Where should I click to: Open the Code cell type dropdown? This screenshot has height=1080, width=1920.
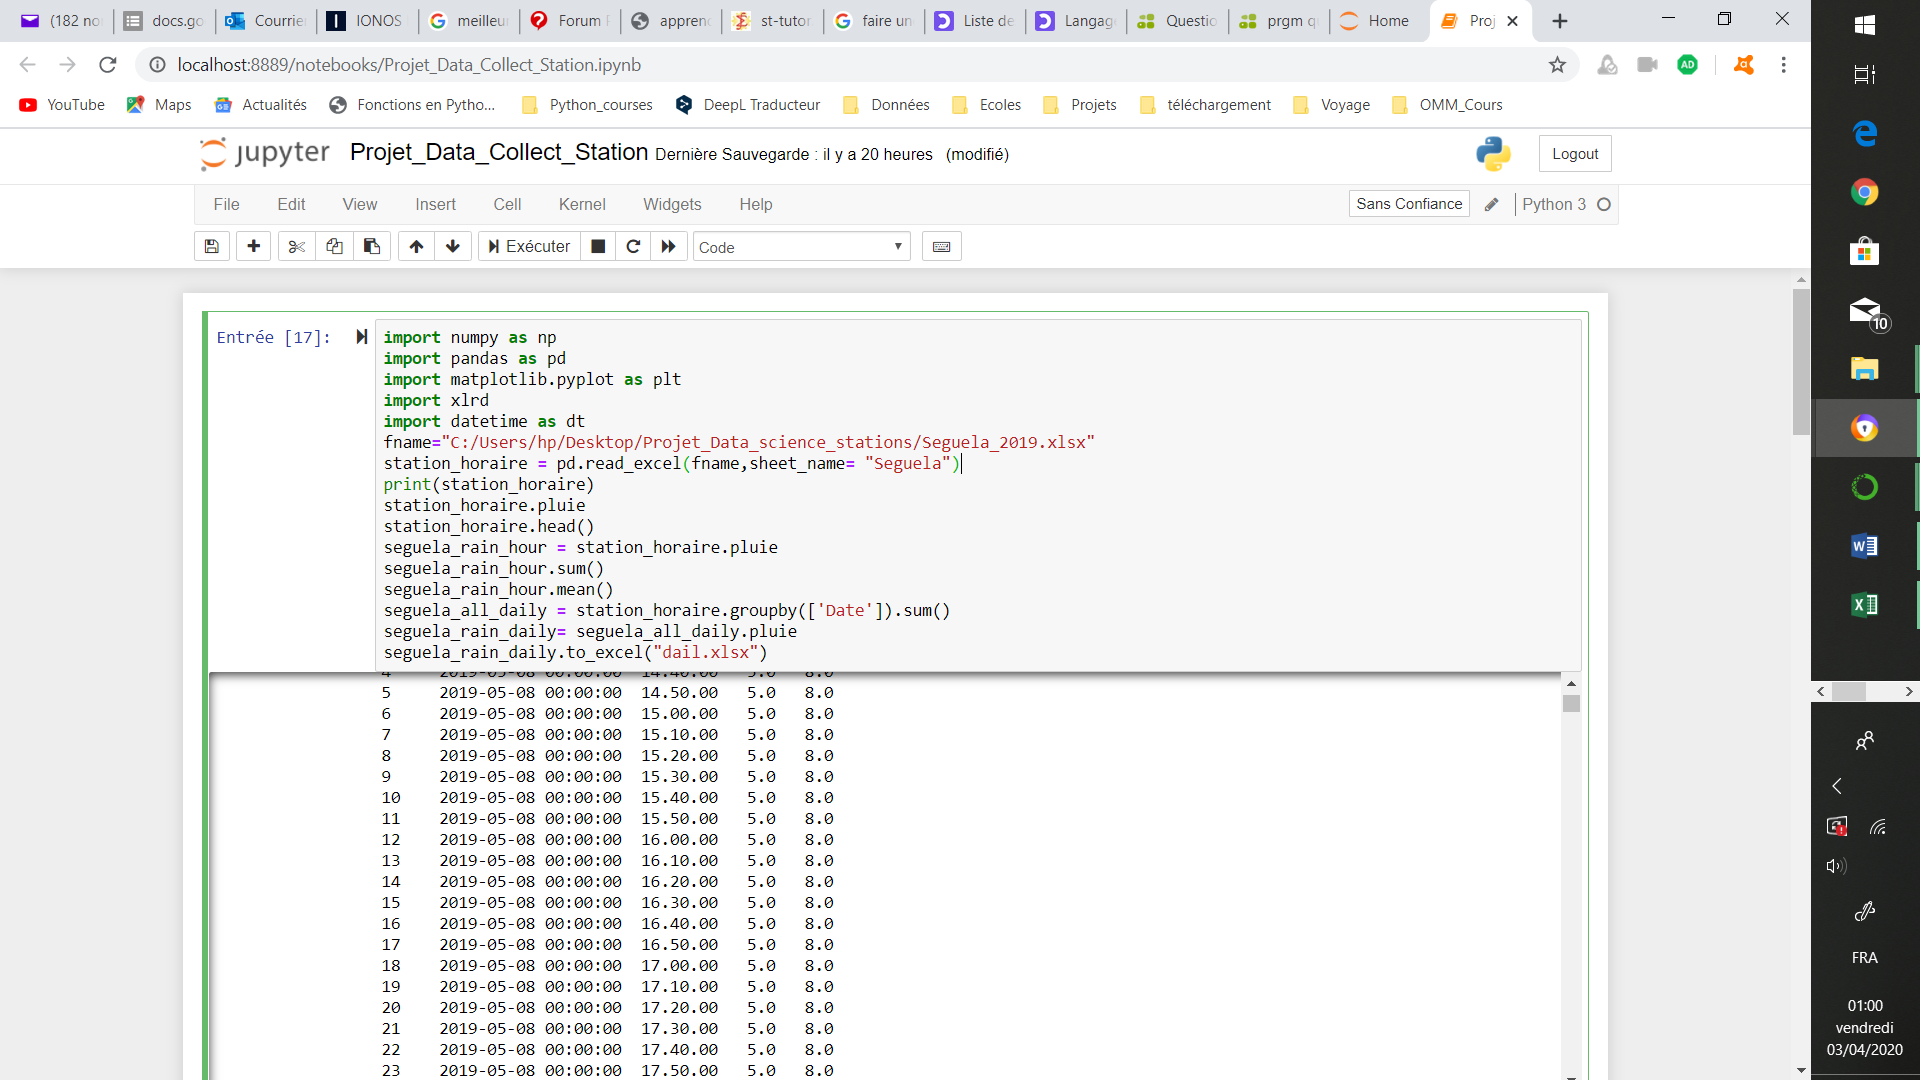point(800,246)
